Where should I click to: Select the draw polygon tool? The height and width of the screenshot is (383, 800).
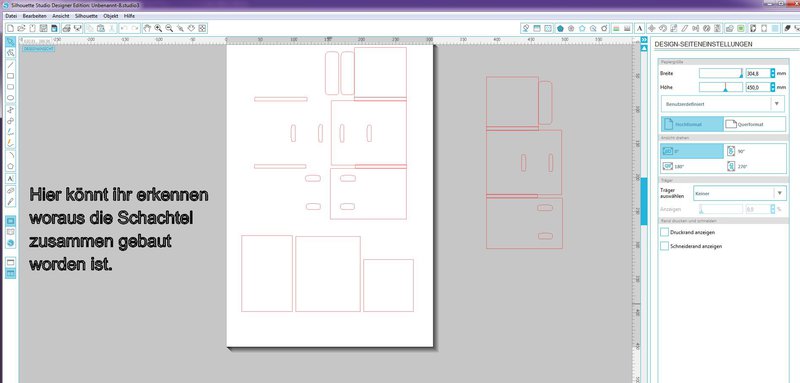tap(10, 167)
